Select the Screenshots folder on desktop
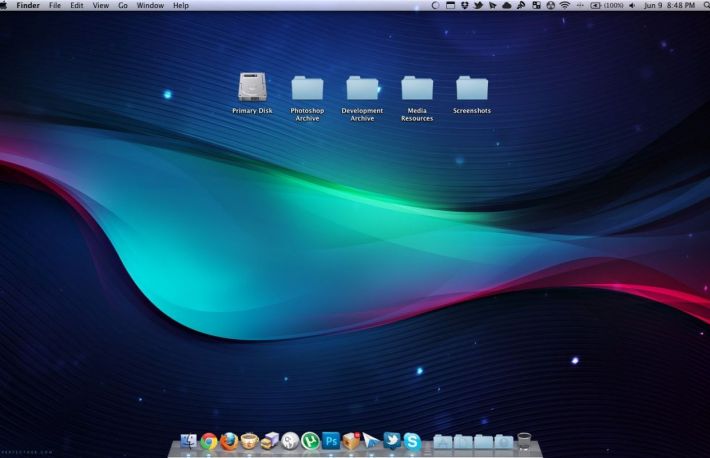 [472, 88]
